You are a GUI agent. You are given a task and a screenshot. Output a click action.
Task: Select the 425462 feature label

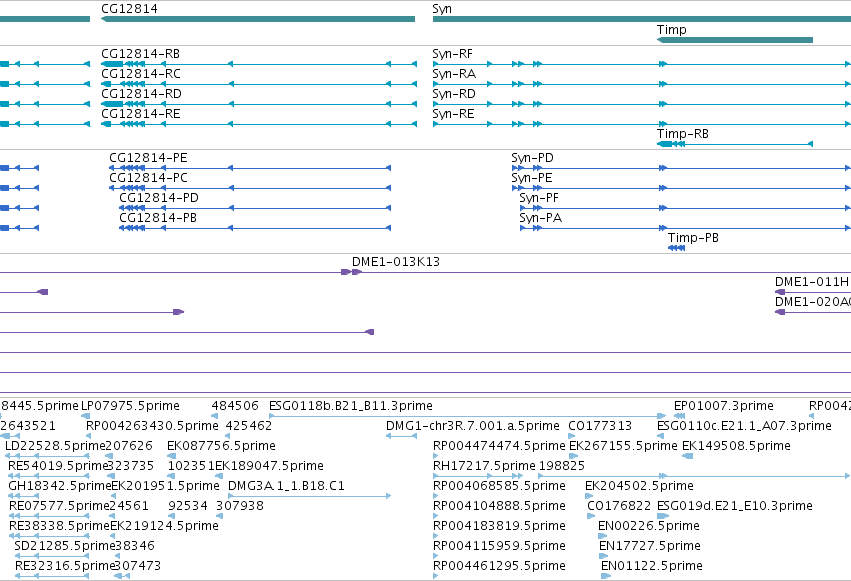(249, 426)
